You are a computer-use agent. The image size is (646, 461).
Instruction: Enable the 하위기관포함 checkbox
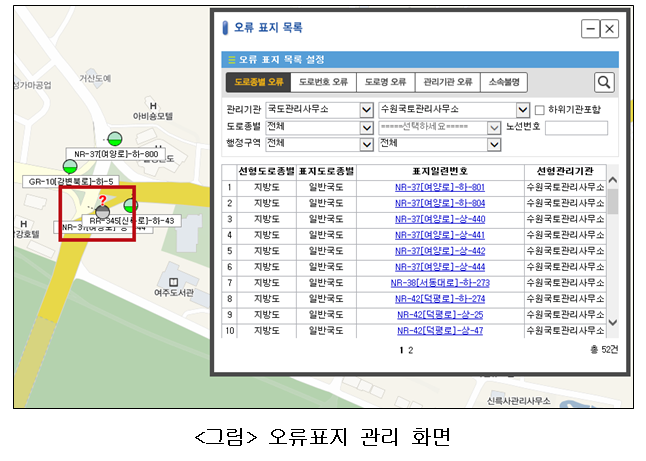[x=540, y=109]
